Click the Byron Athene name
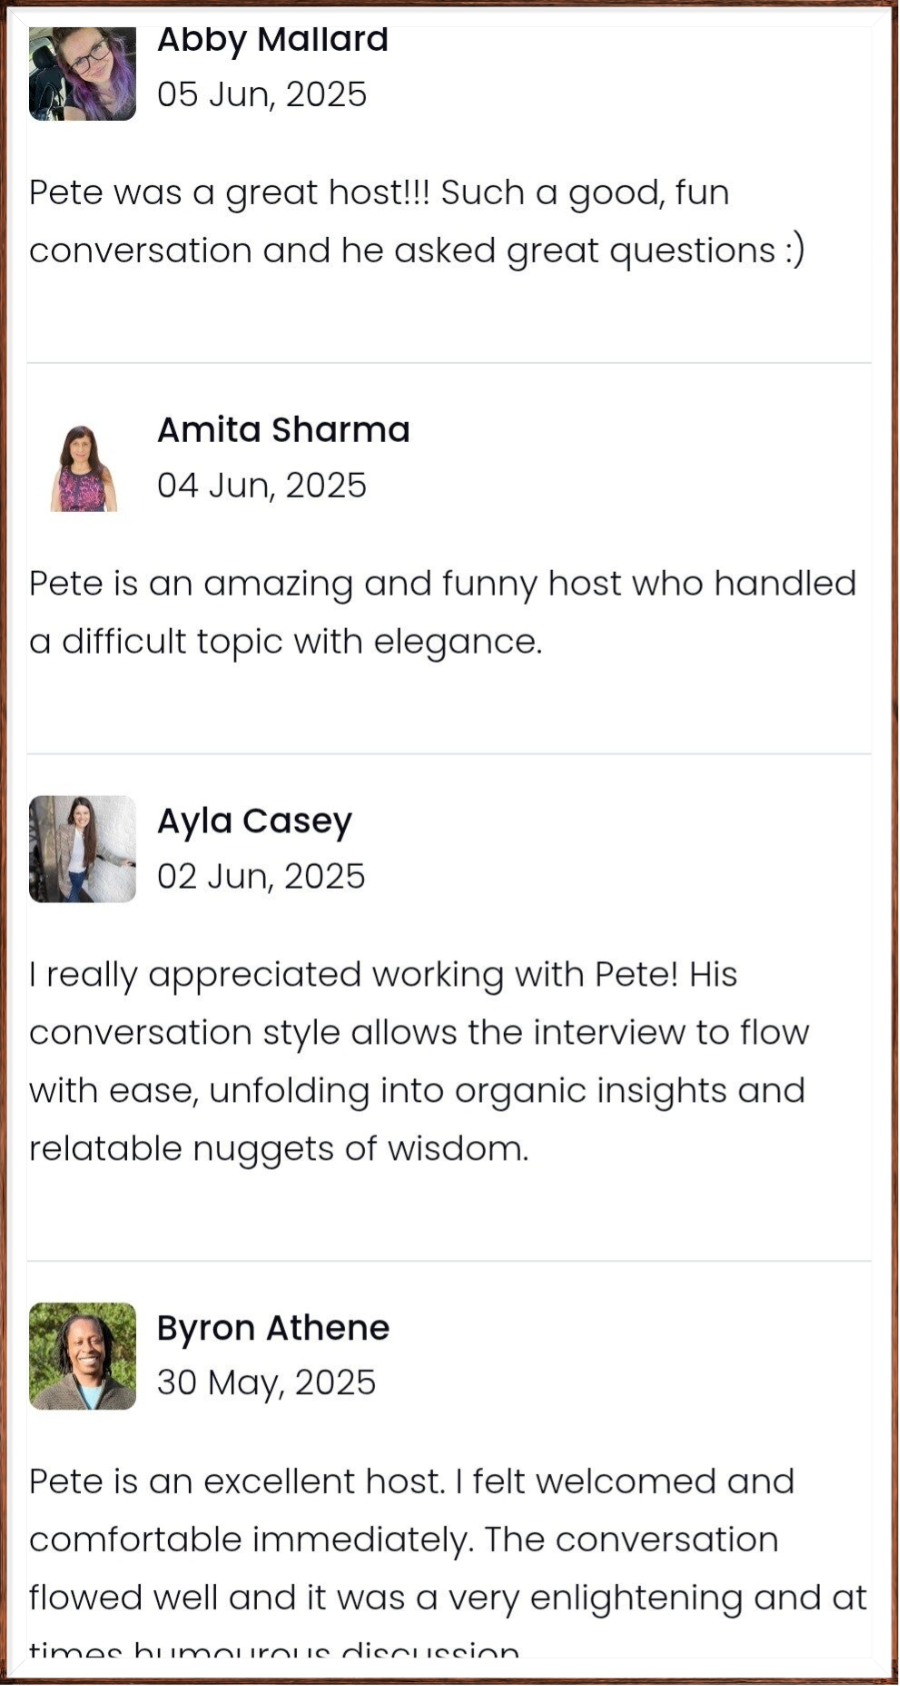The image size is (900, 1686). 273,1328
